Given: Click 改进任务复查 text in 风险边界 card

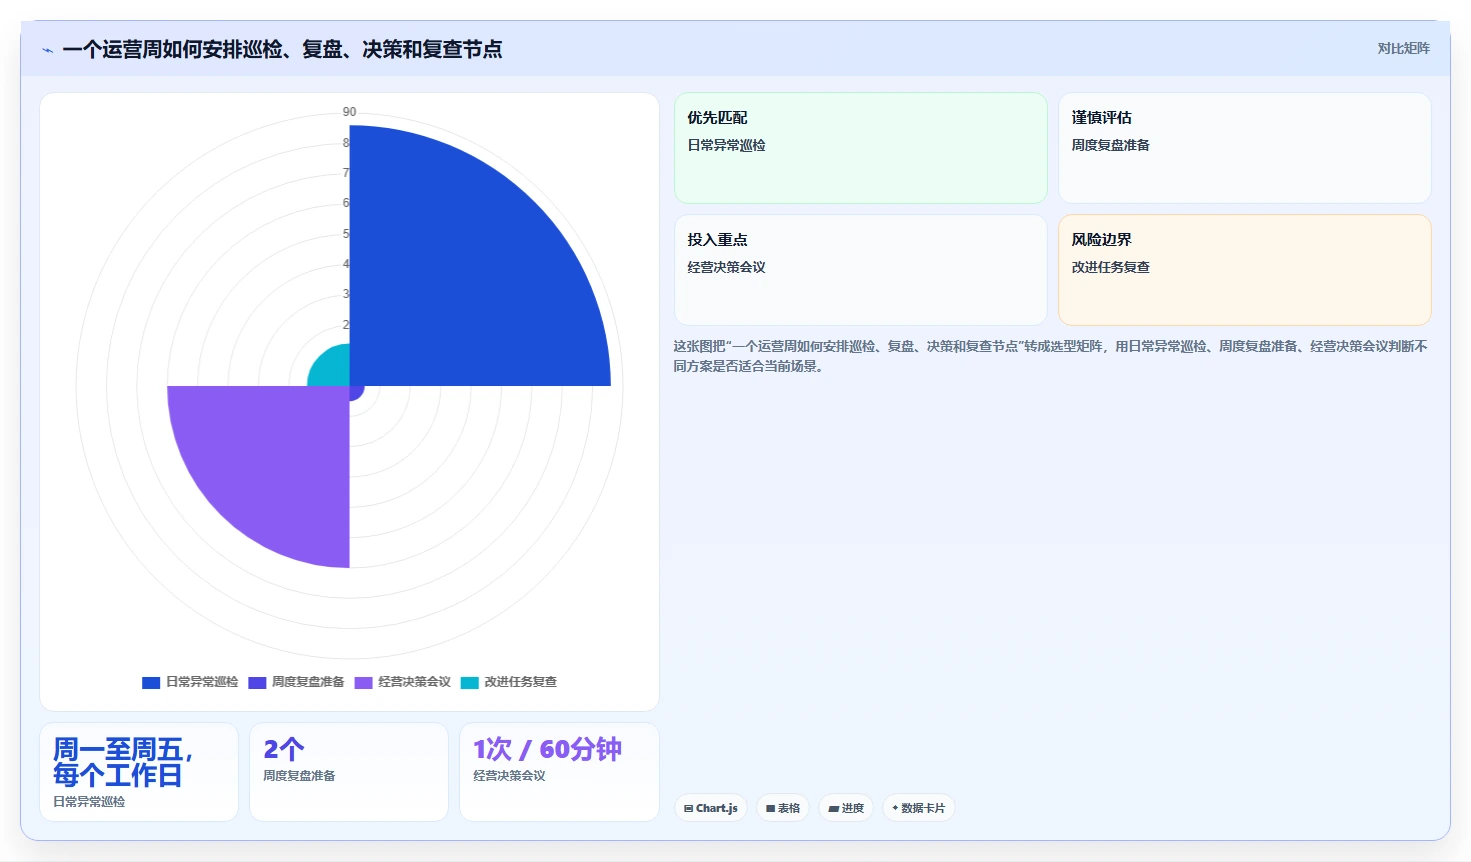Looking at the screenshot, I should point(1110,267).
